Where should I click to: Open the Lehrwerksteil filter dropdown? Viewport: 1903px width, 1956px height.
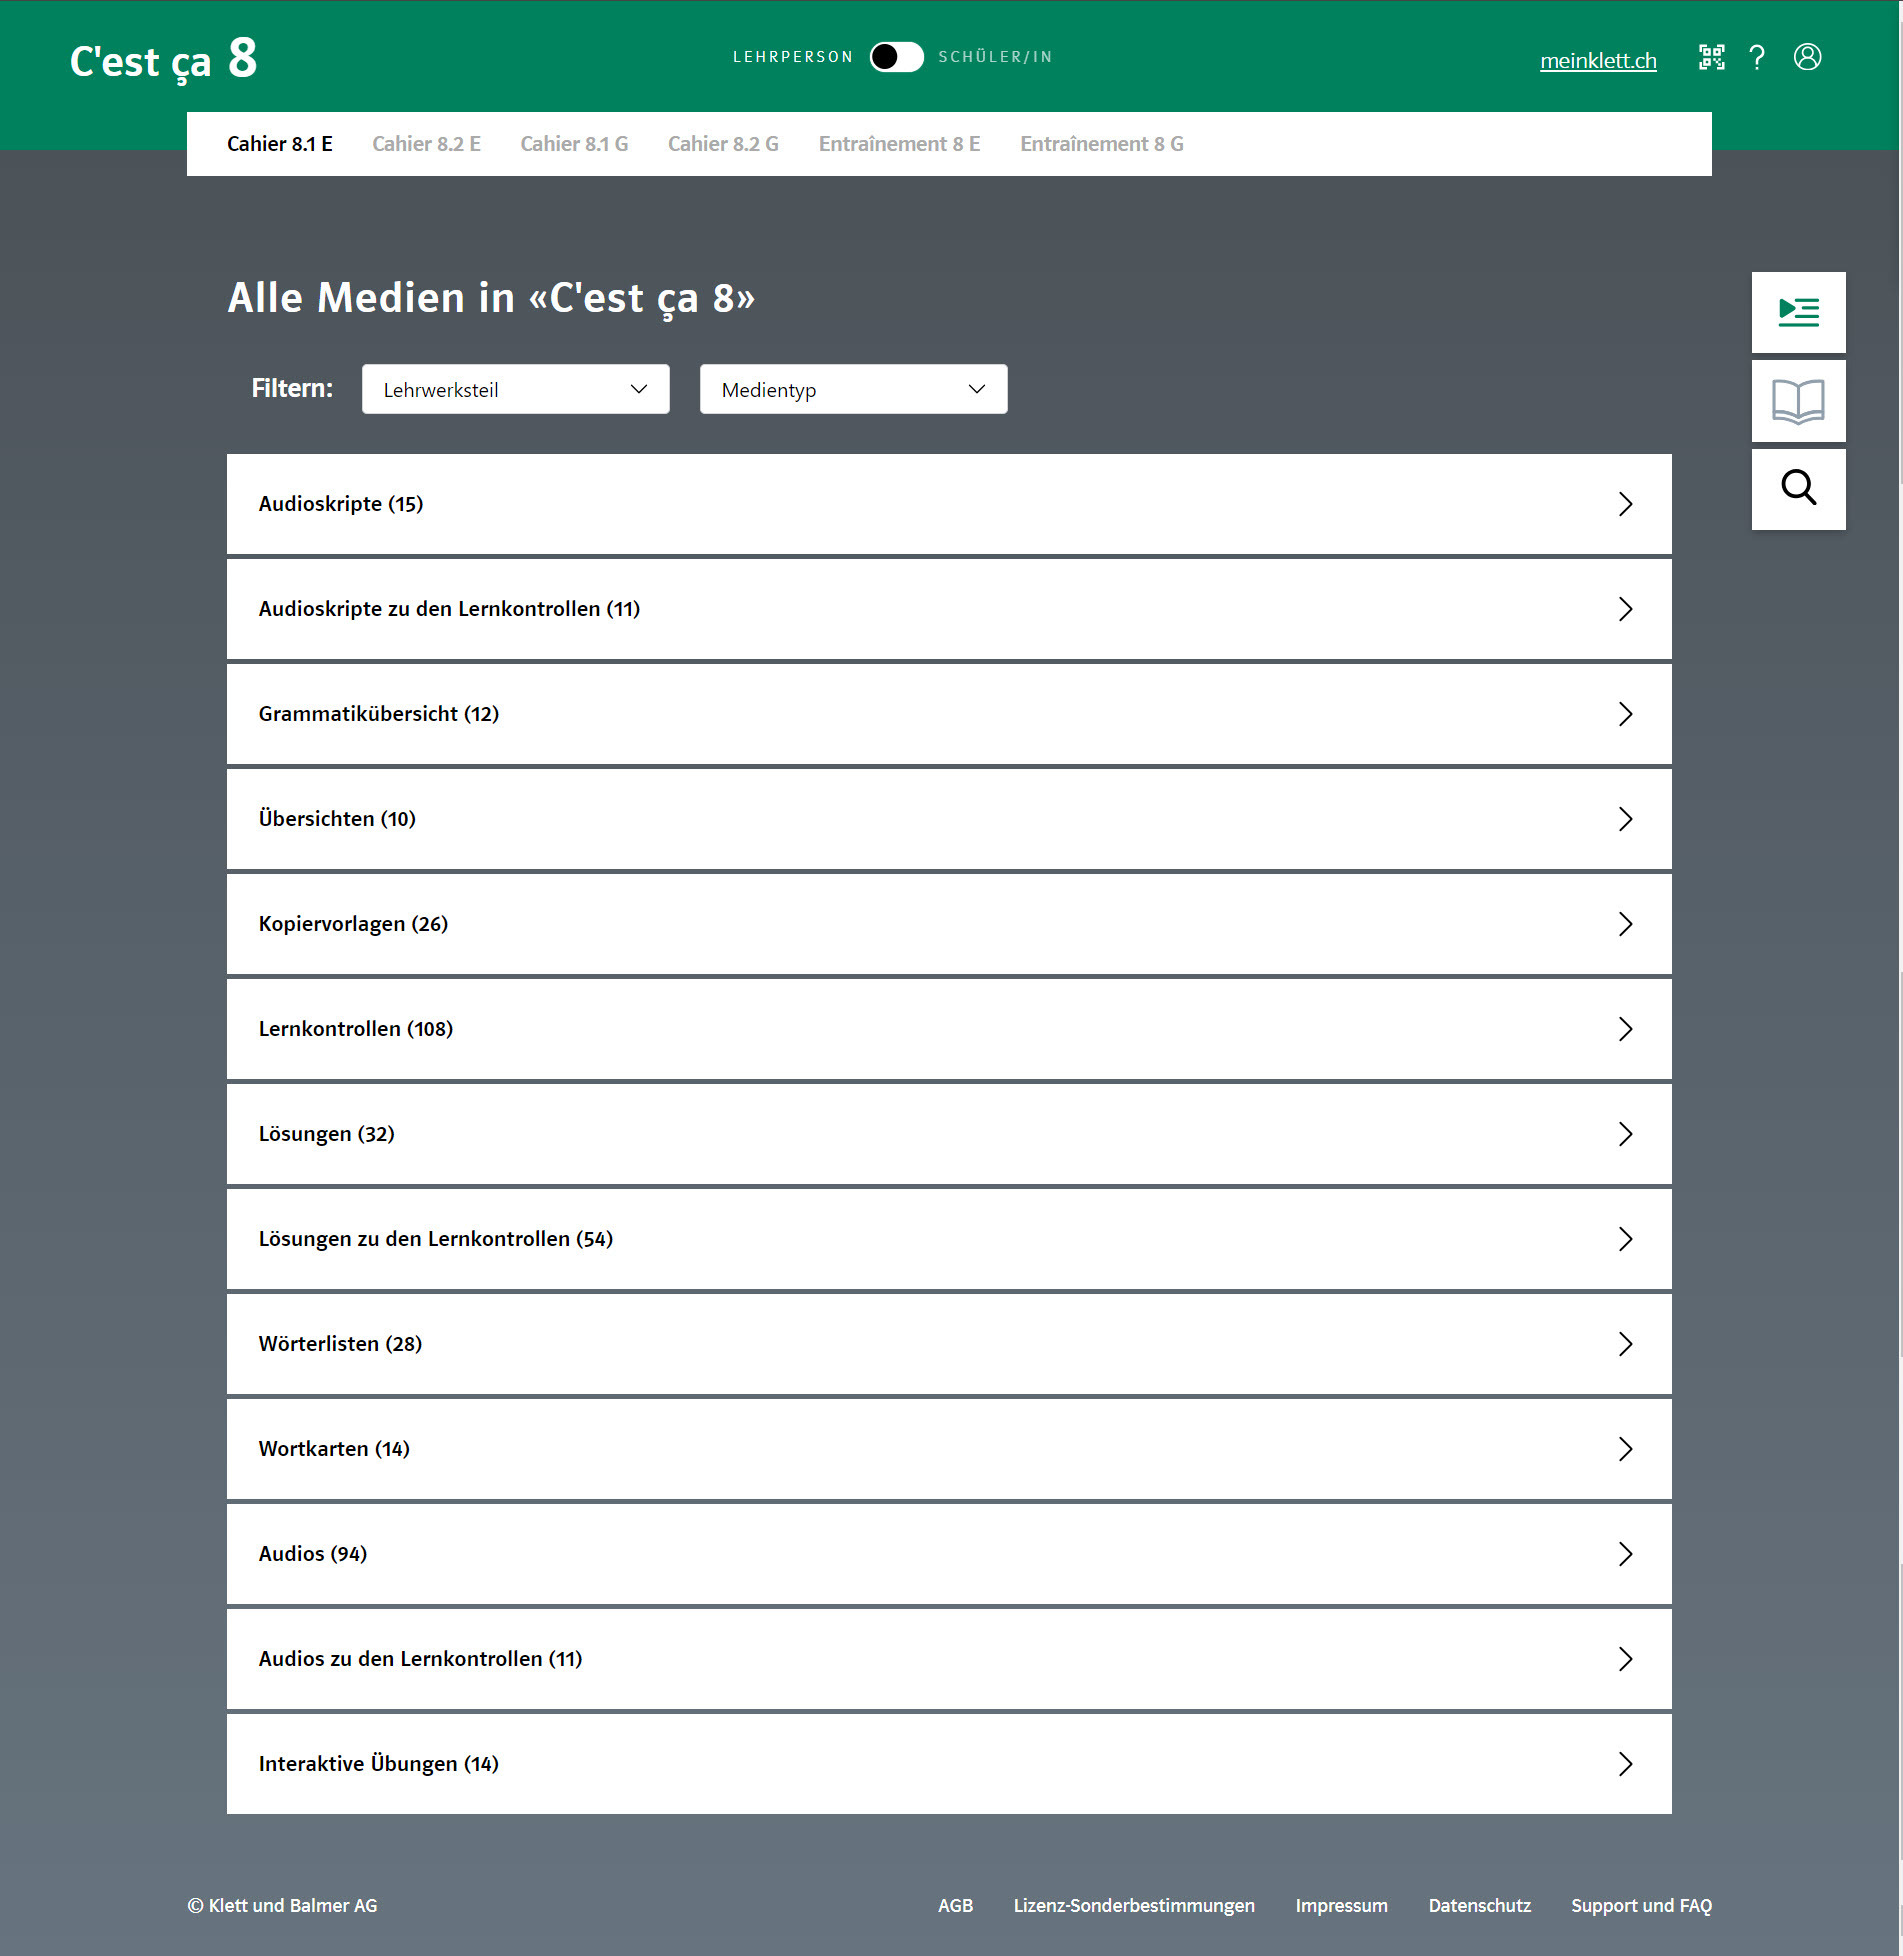click(515, 389)
